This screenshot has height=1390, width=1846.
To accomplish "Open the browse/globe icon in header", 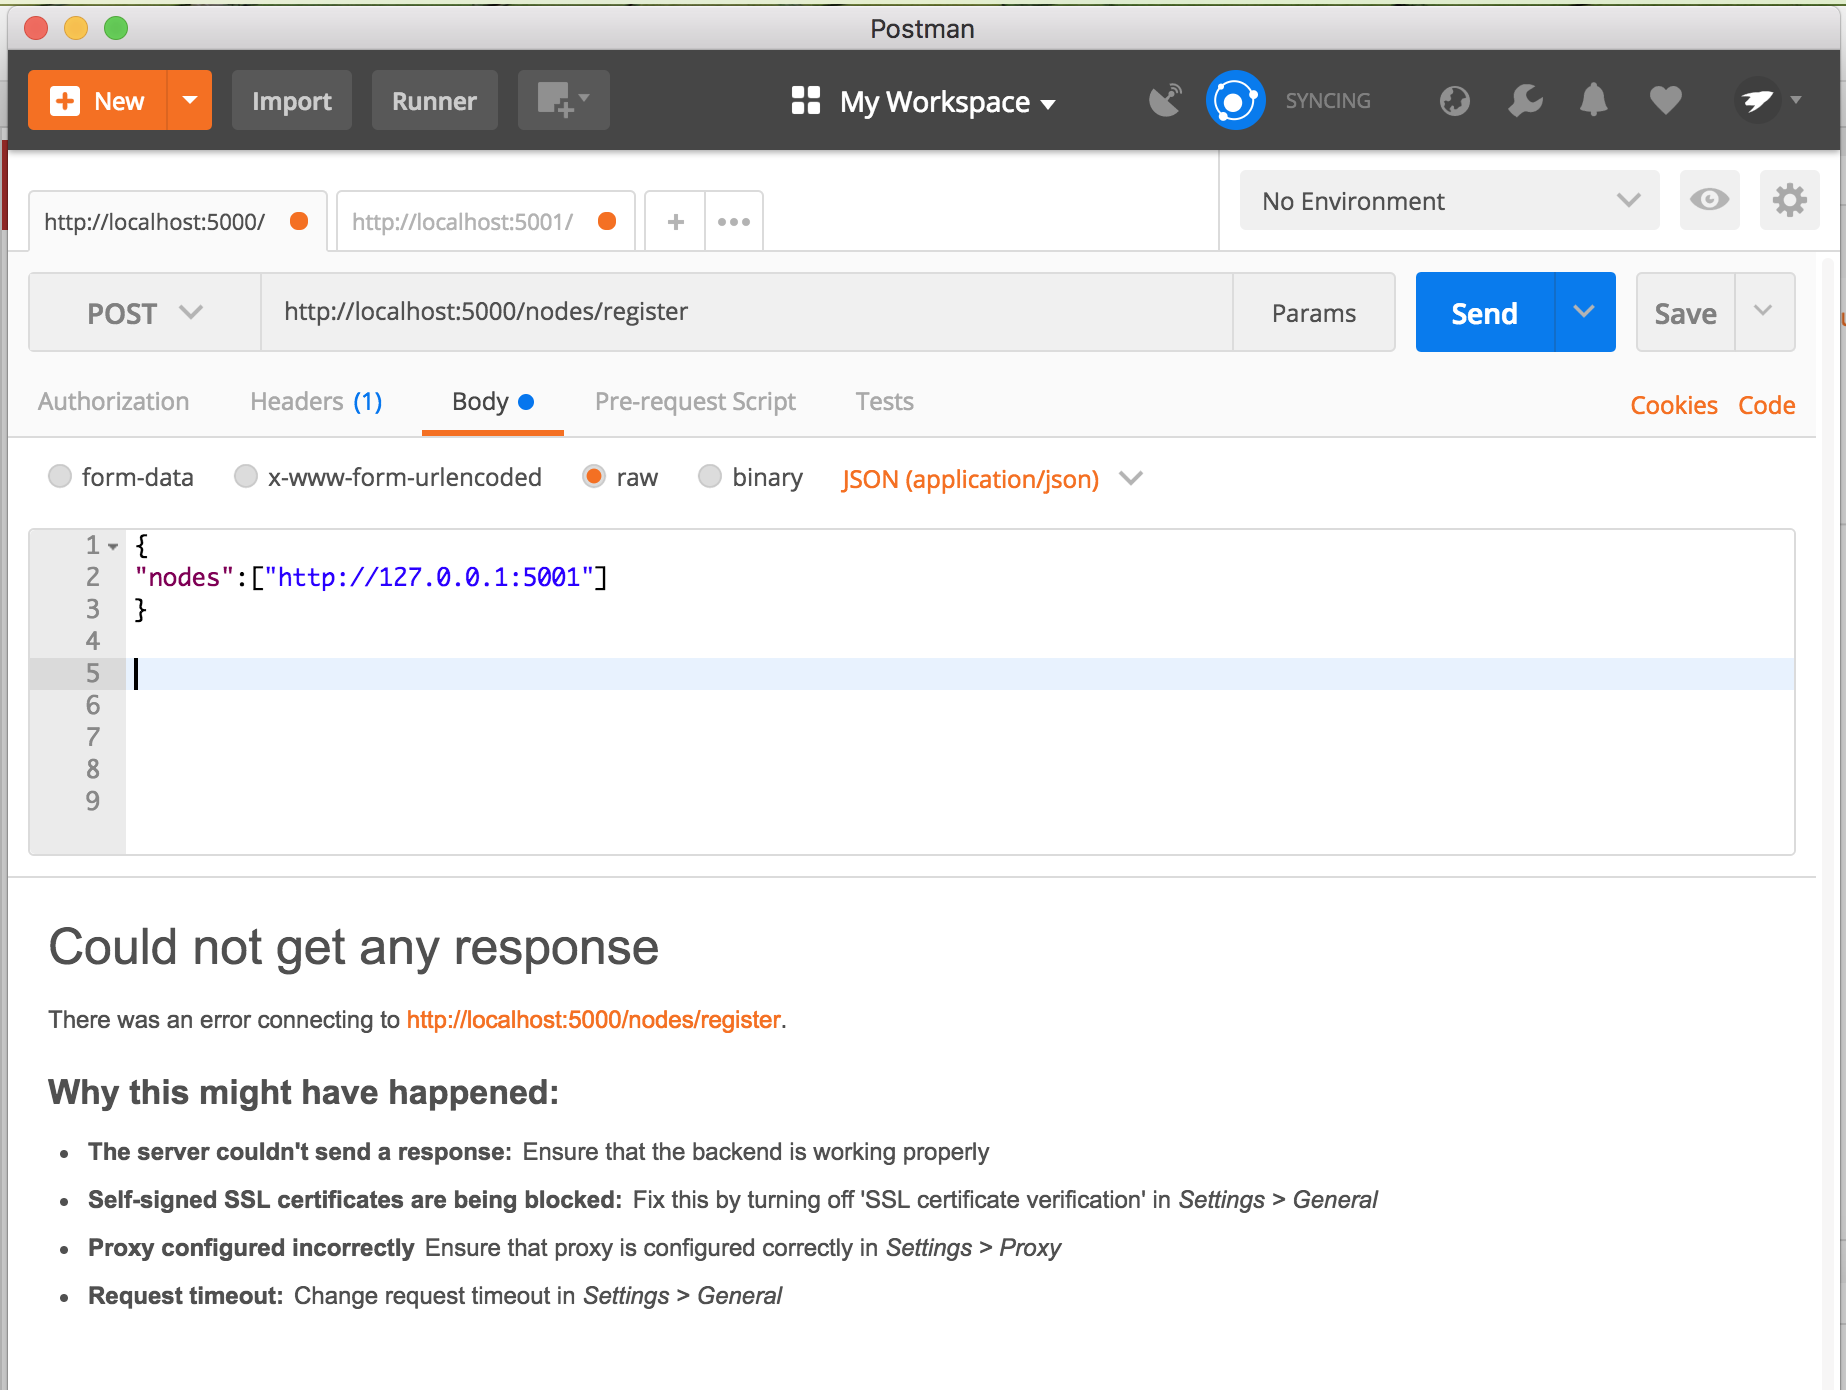I will (x=1455, y=101).
